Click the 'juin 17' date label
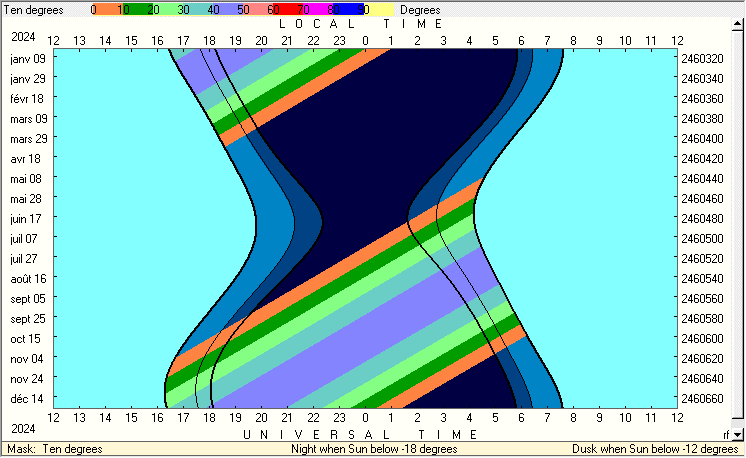Viewport: 746px width, 458px height. 26,219
